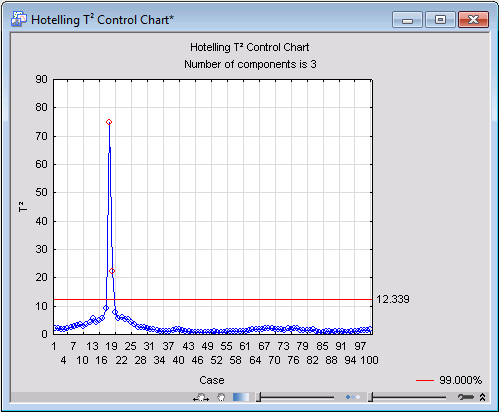Click the x-axis label '100'
Screen dimensions: 499x412
(369, 360)
